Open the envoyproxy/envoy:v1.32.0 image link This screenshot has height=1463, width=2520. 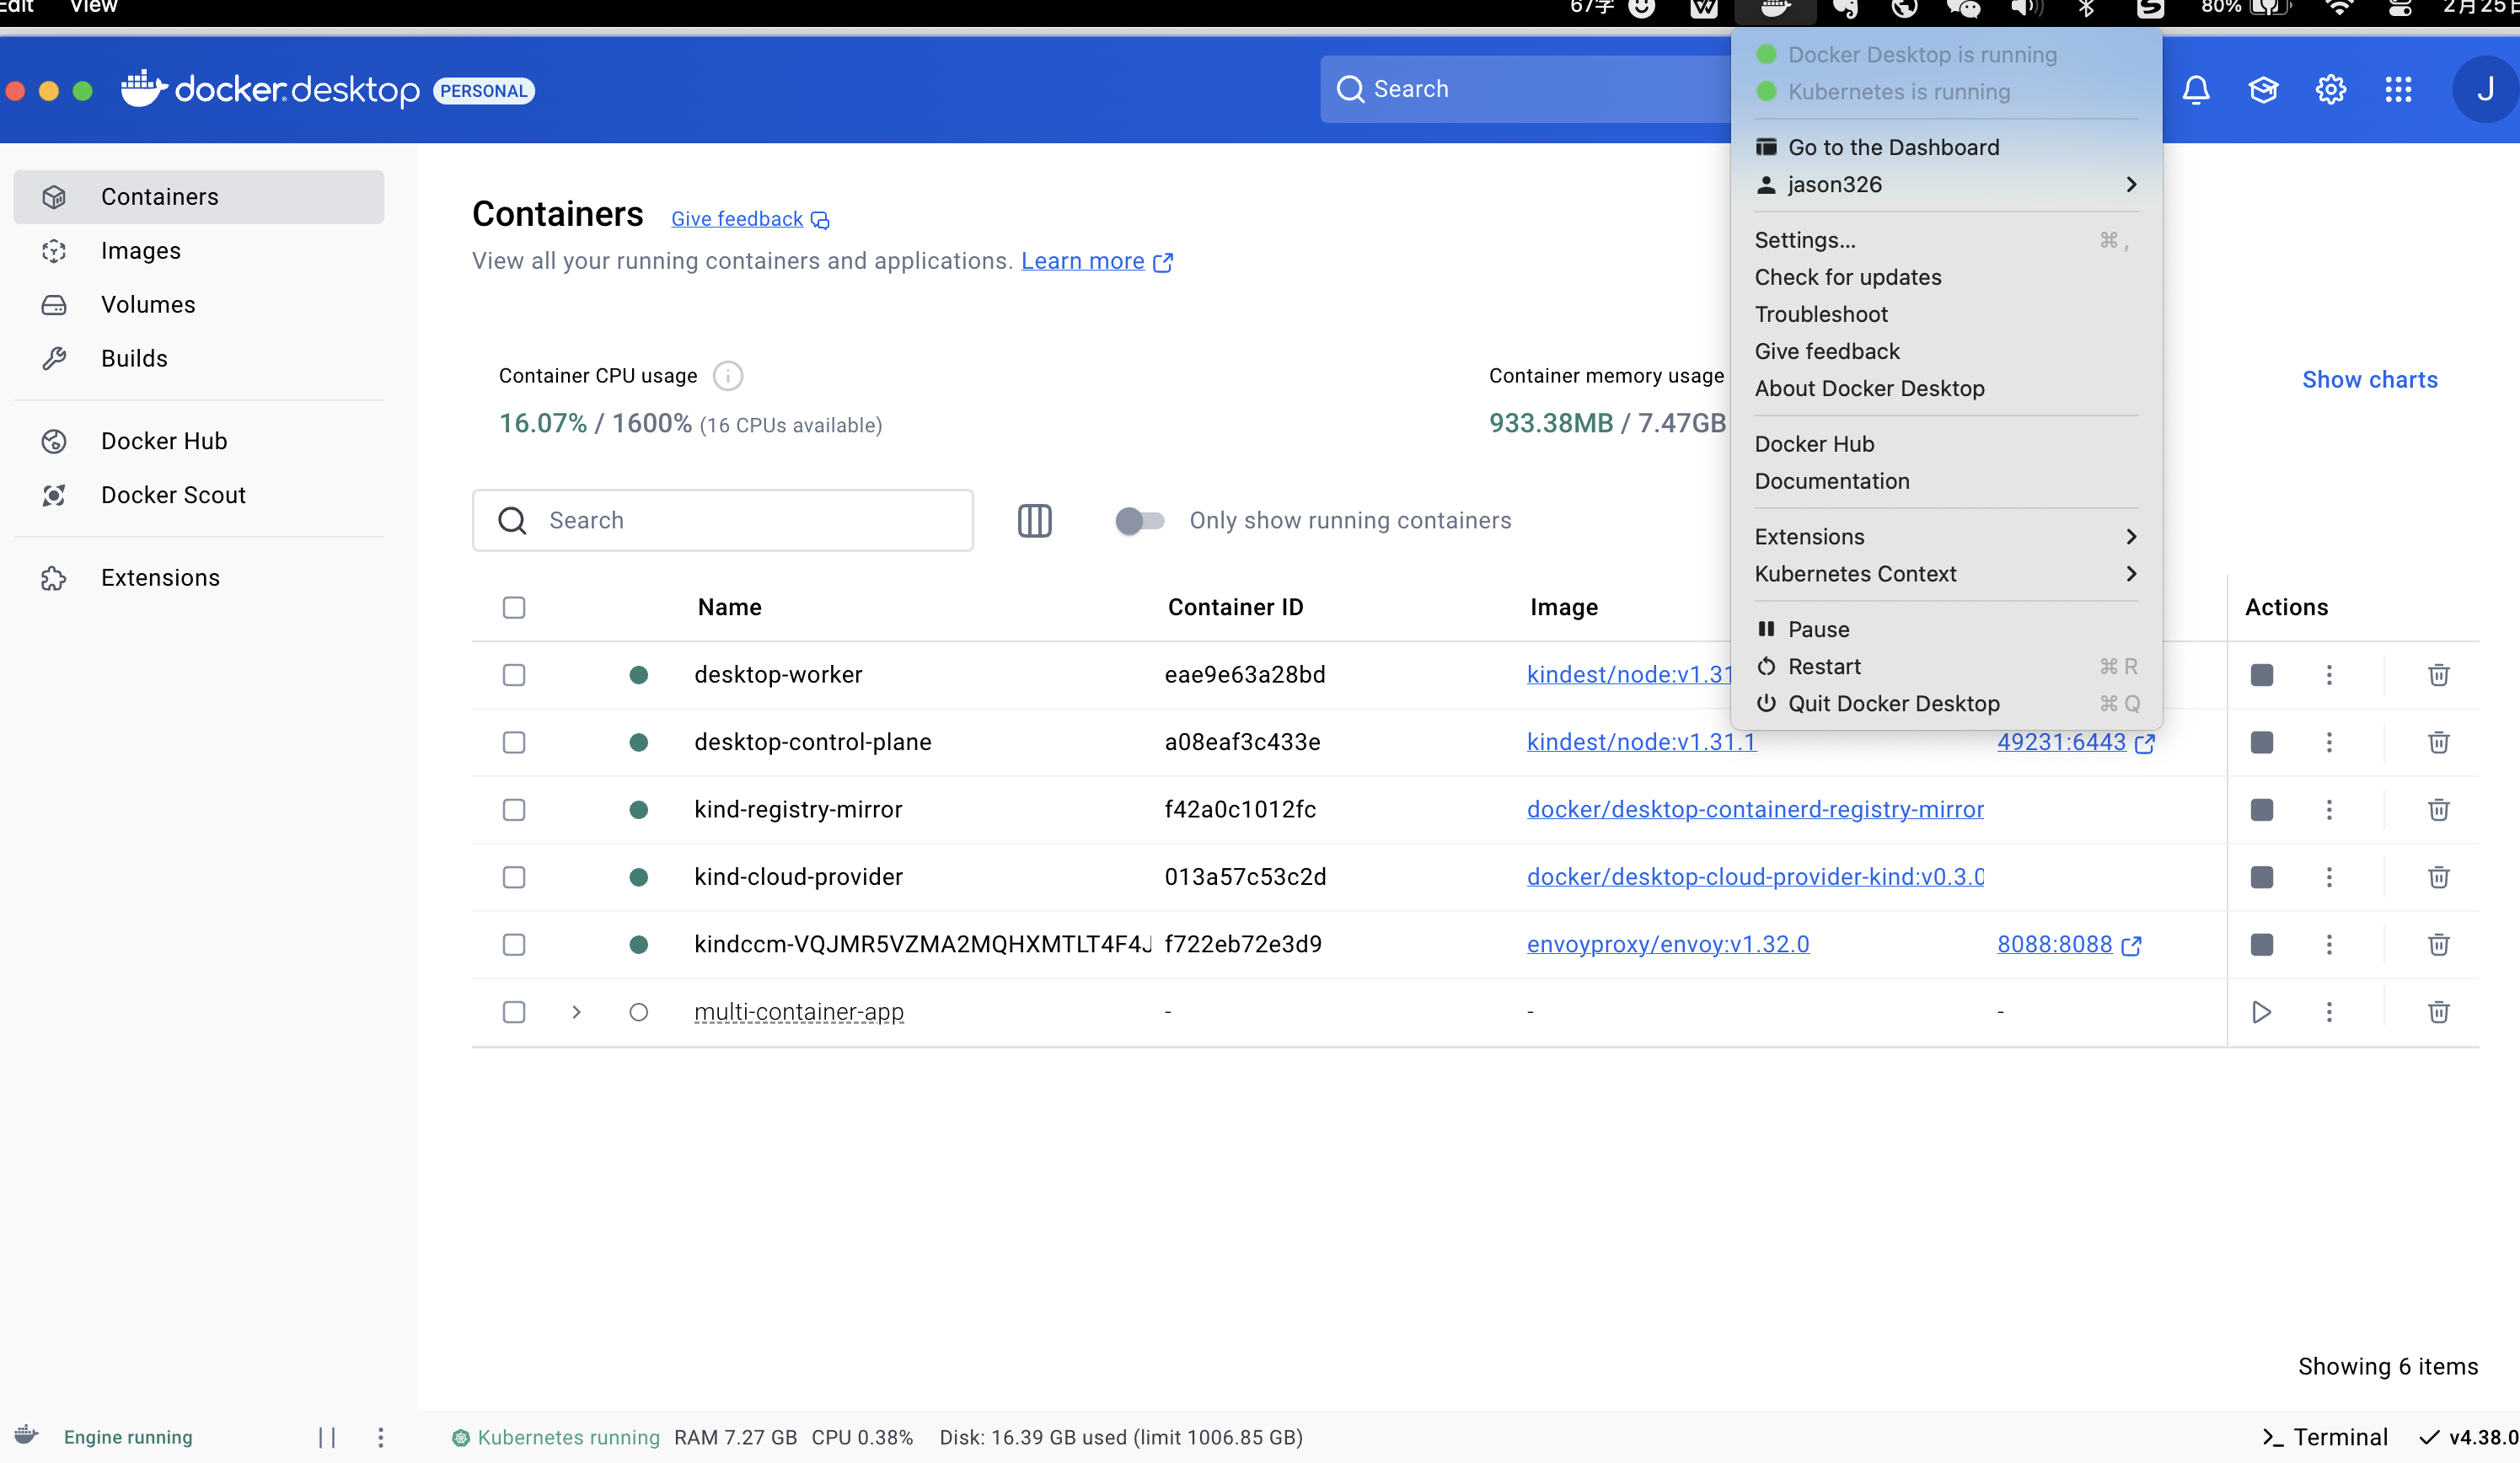[1667, 944]
